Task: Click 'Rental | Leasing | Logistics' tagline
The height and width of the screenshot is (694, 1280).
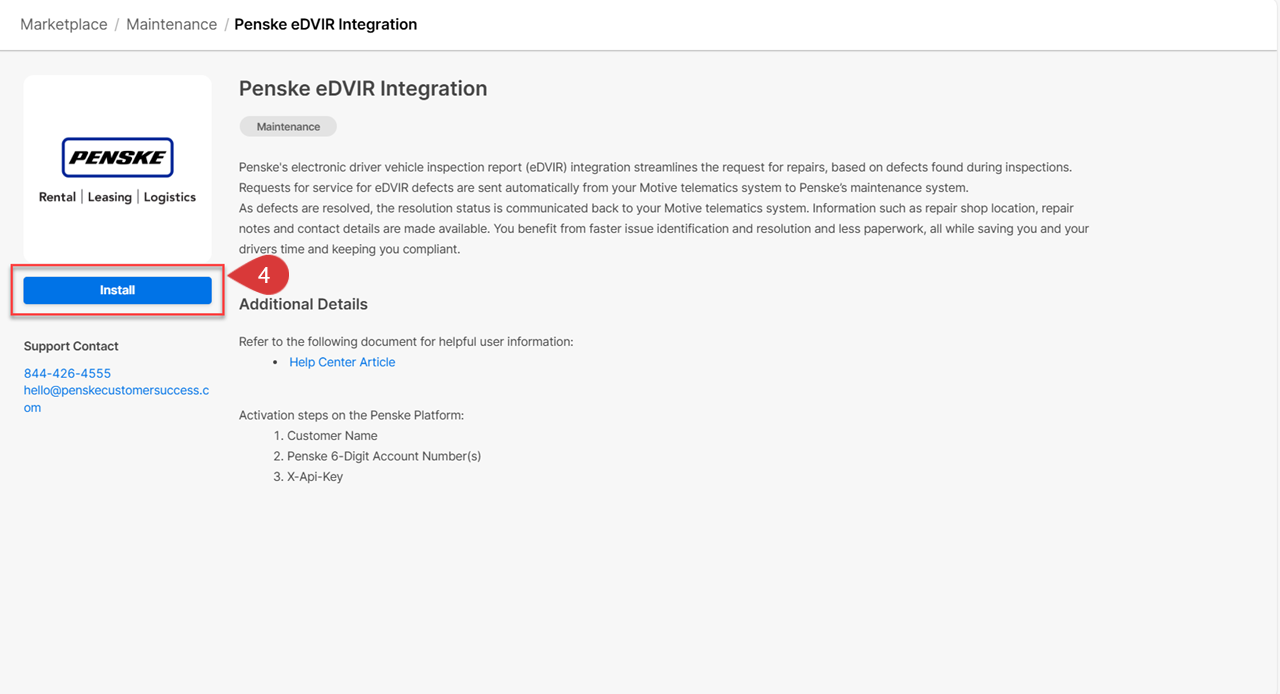Action: [x=117, y=197]
